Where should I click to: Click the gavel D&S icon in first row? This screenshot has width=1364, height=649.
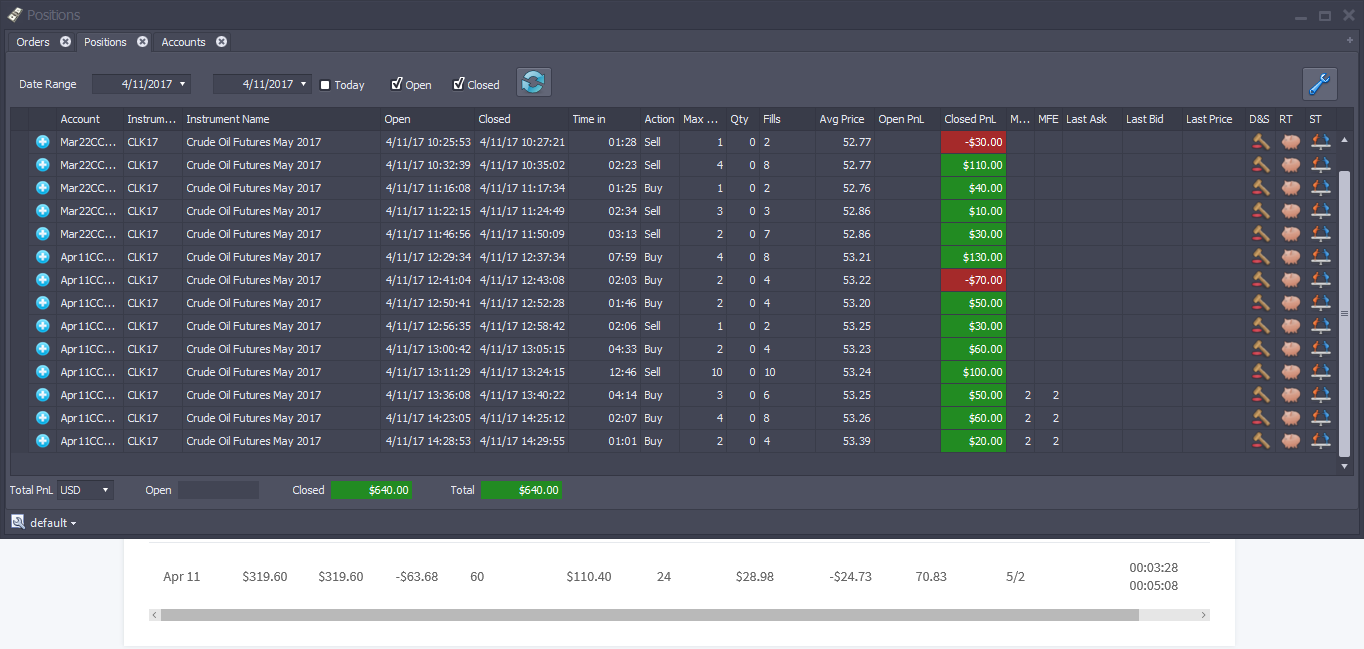click(x=1261, y=142)
